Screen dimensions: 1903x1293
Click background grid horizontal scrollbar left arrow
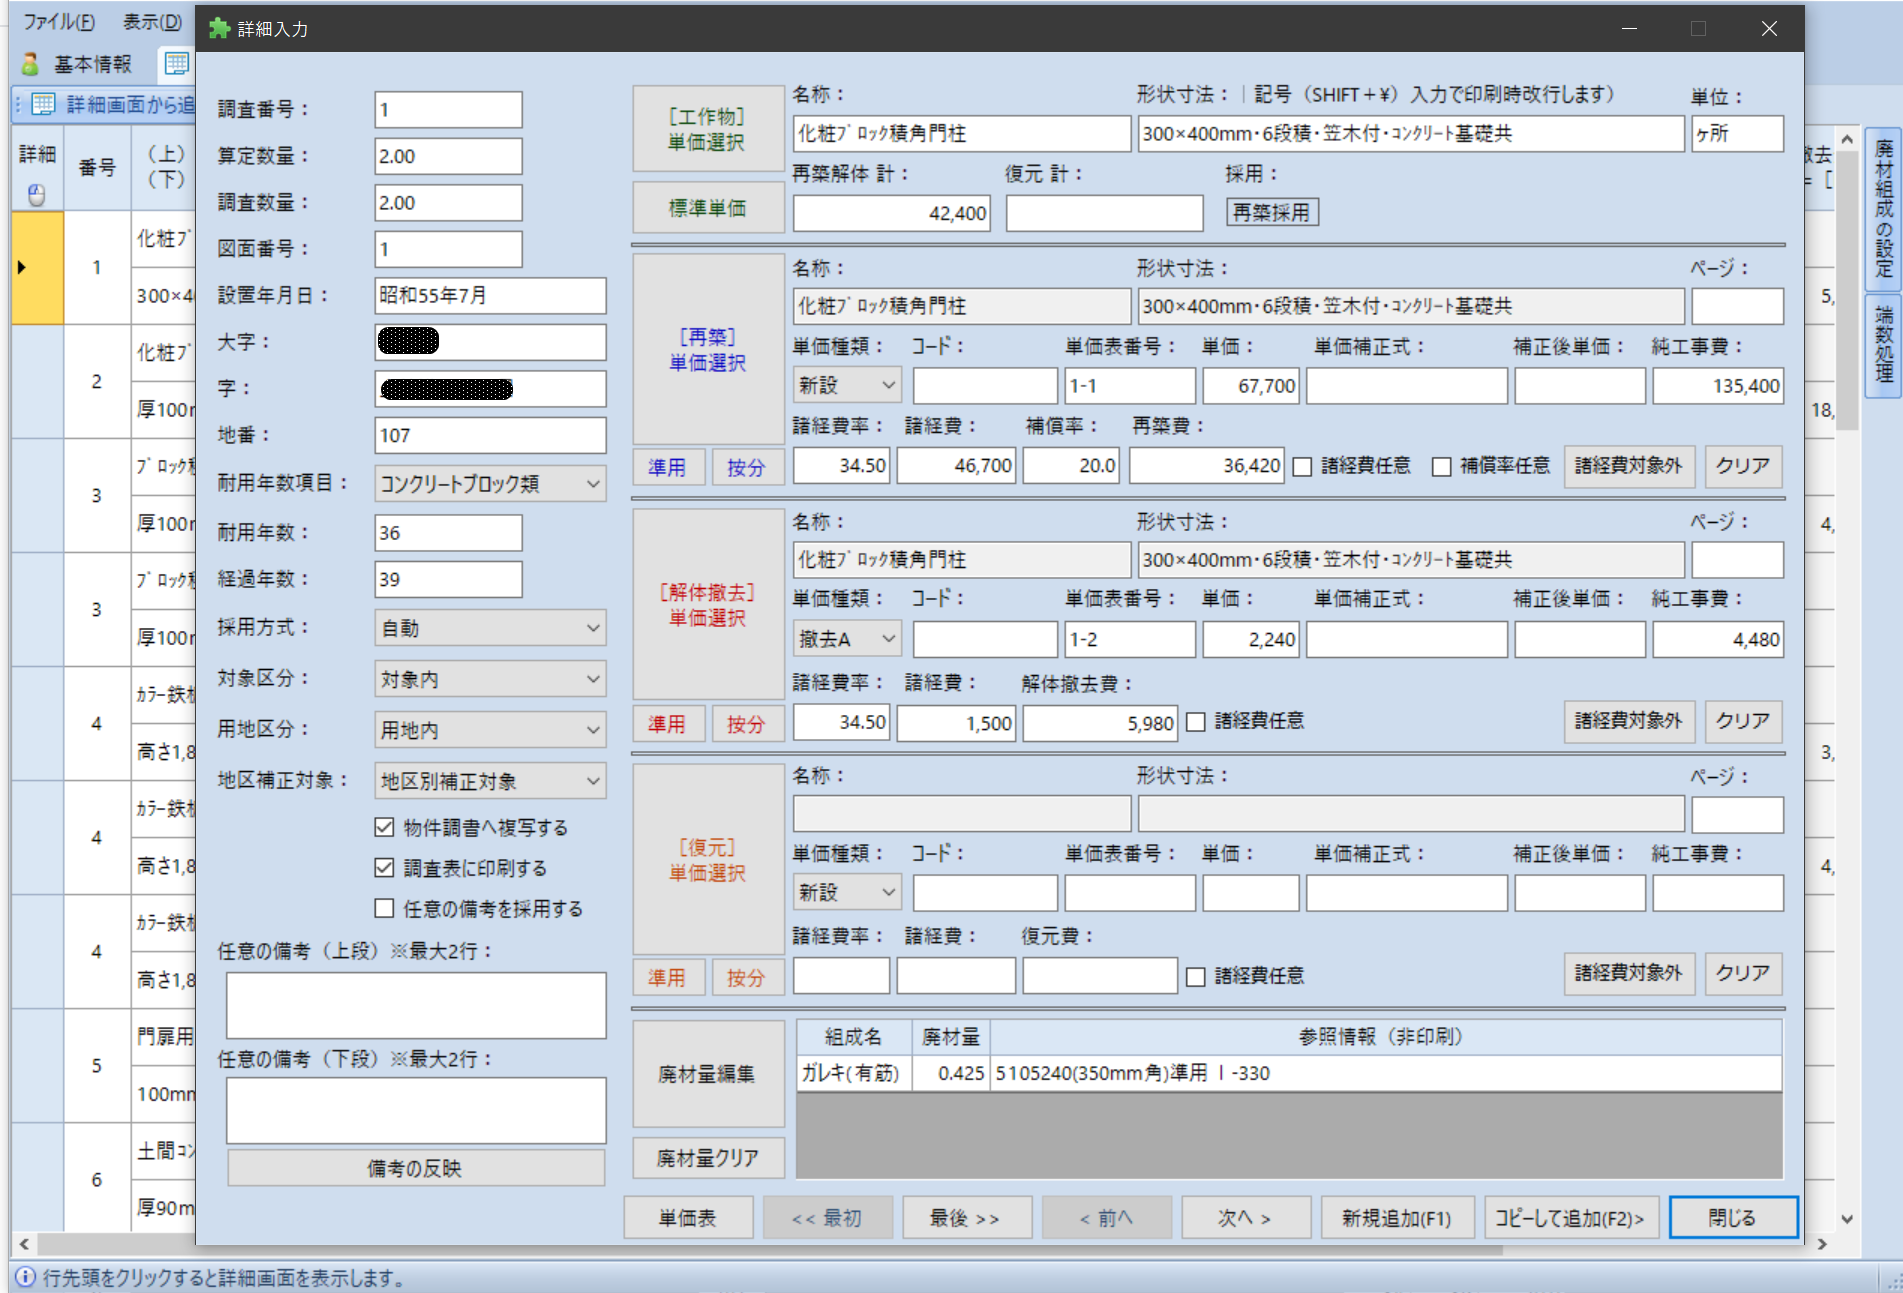tap(24, 1244)
